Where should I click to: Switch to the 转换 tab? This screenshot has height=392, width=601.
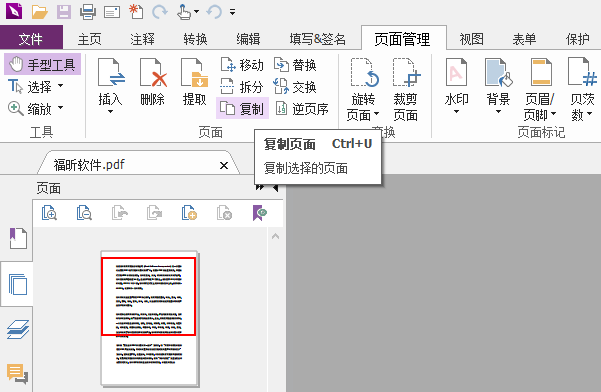(x=195, y=39)
